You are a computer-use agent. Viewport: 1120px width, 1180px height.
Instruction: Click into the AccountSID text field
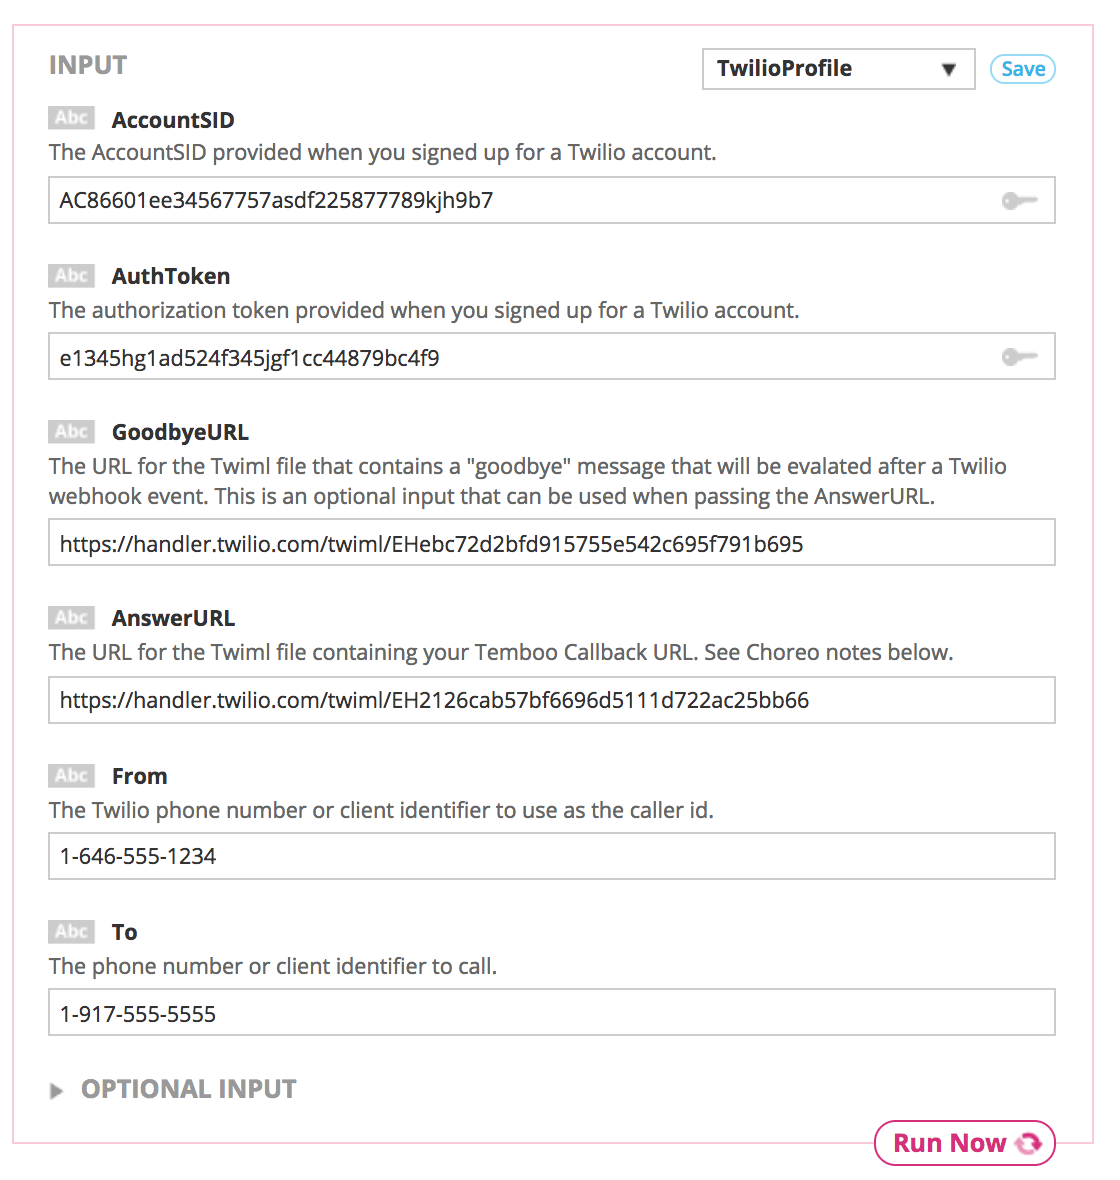(520, 201)
